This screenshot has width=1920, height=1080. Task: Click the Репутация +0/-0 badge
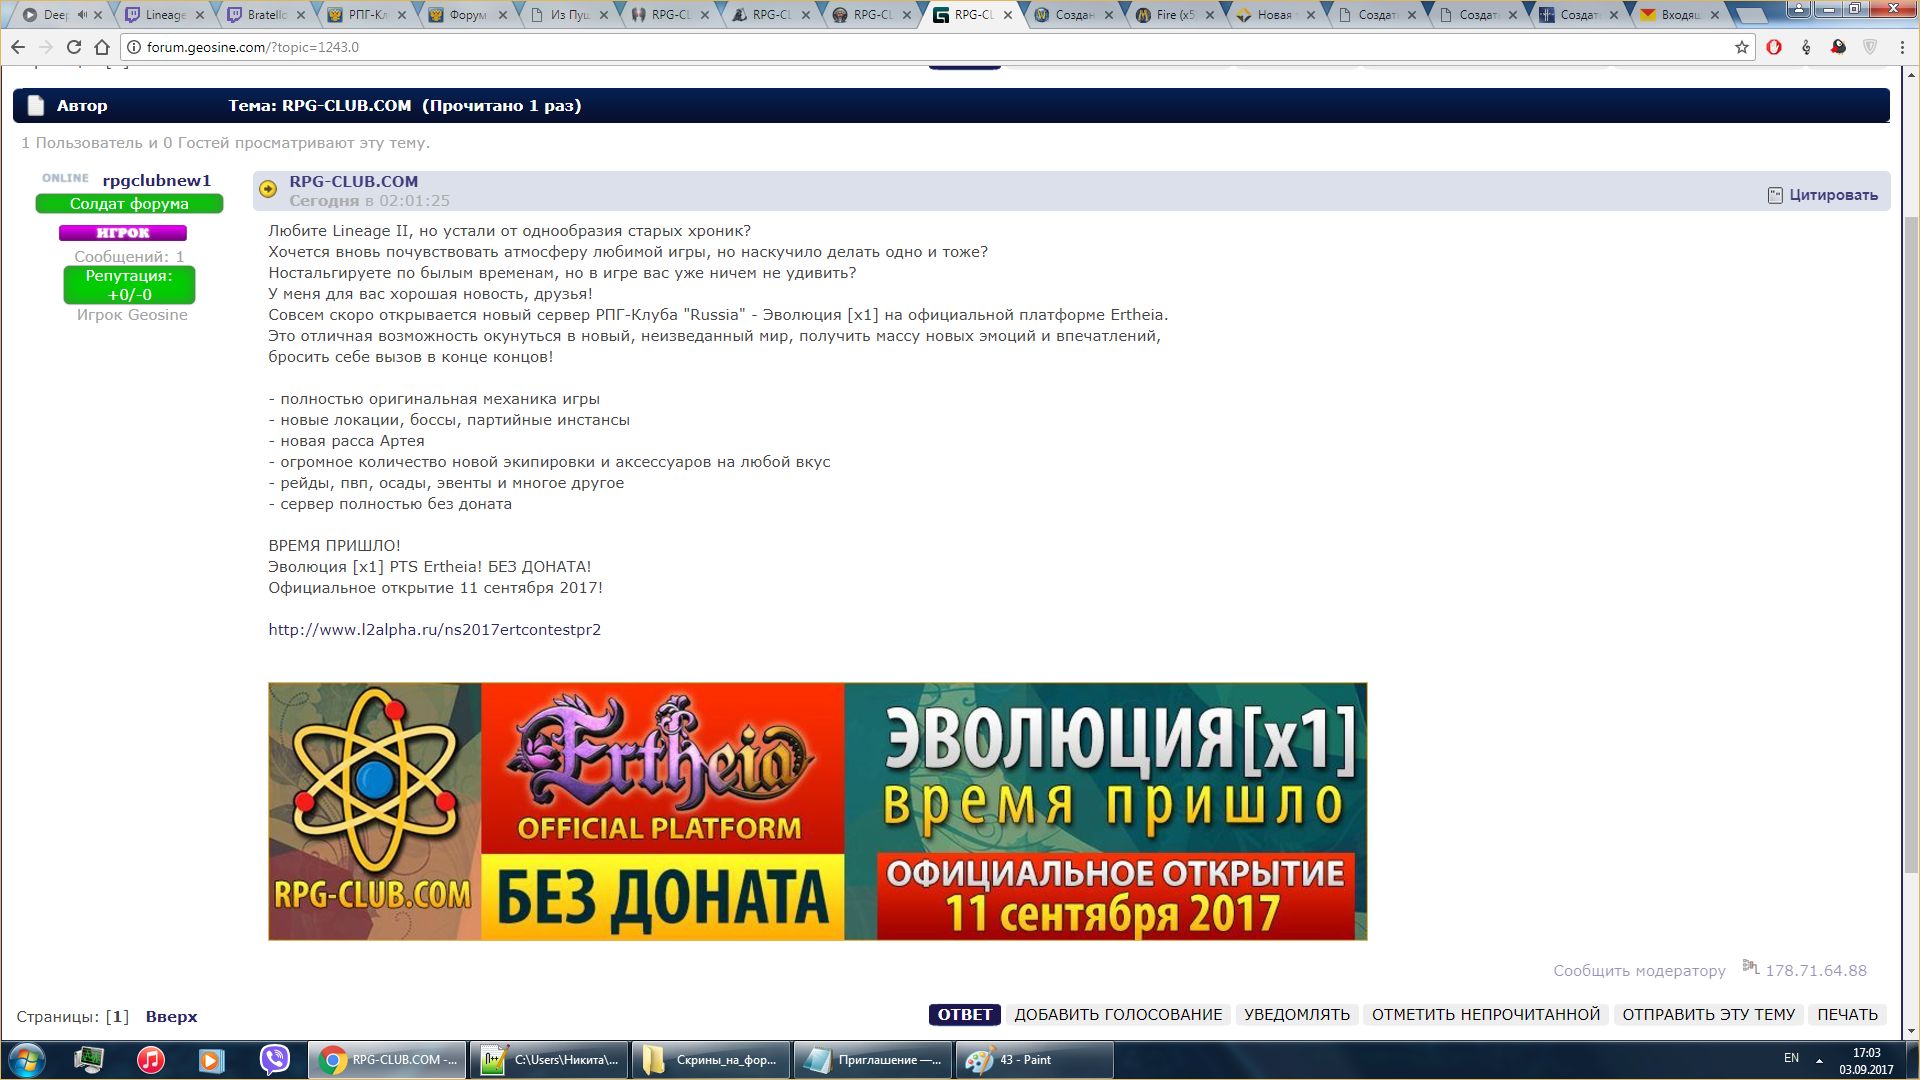(x=129, y=285)
